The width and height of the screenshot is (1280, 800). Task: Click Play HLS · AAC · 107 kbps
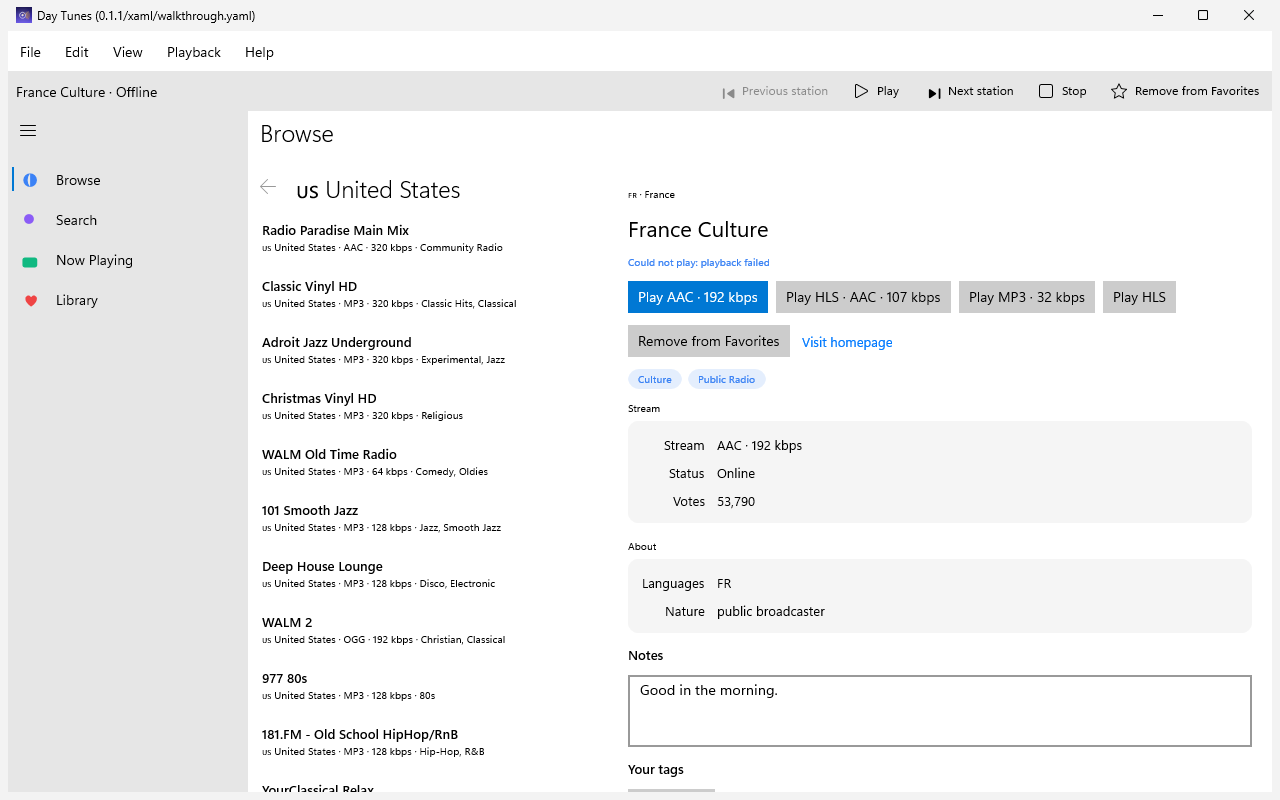point(863,297)
